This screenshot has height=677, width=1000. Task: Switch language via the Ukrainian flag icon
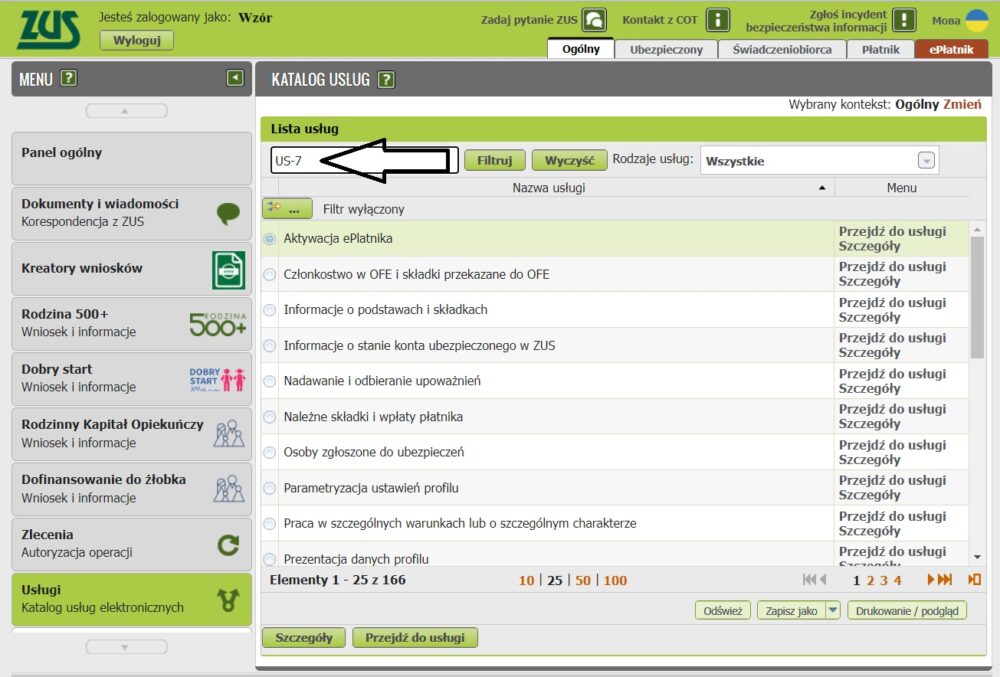(x=977, y=20)
